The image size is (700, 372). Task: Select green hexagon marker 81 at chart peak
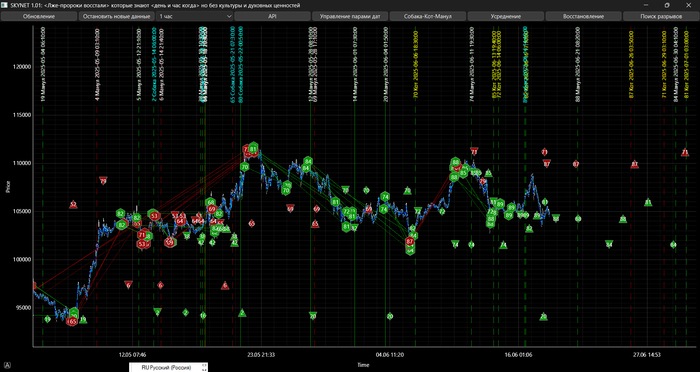click(x=254, y=148)
